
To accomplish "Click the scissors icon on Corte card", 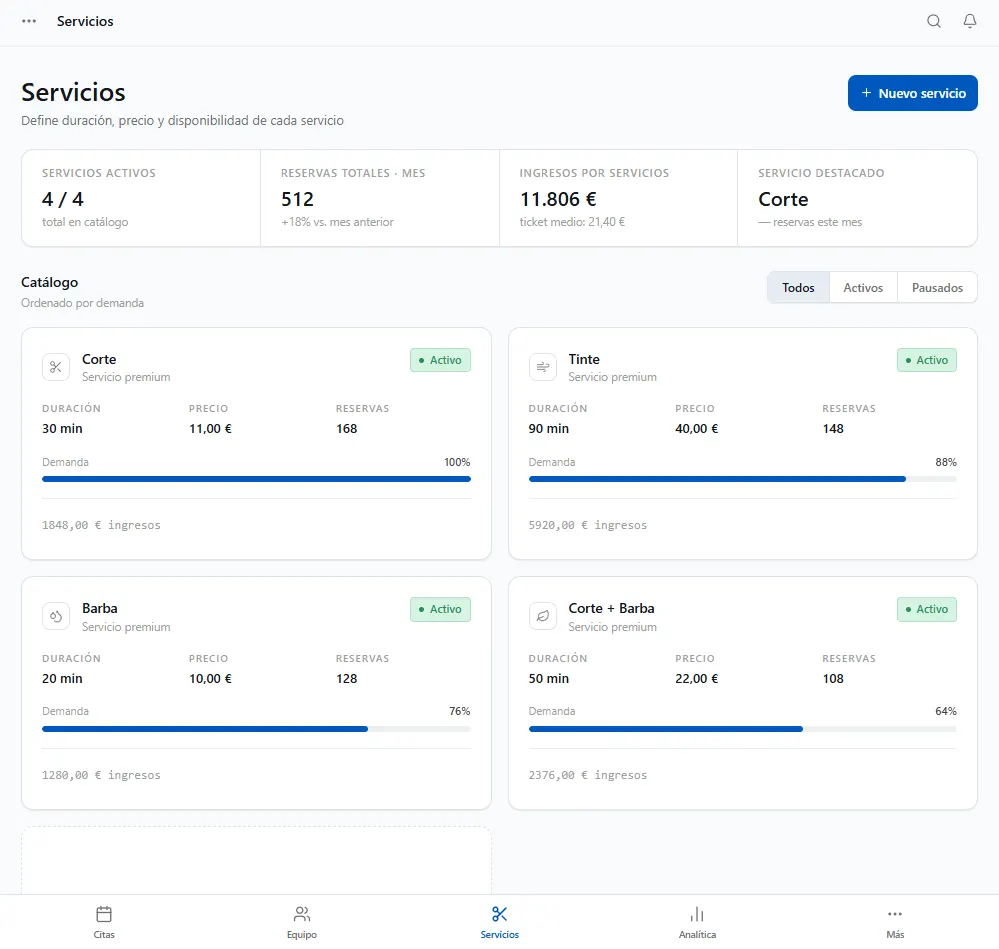I will 56,367.
